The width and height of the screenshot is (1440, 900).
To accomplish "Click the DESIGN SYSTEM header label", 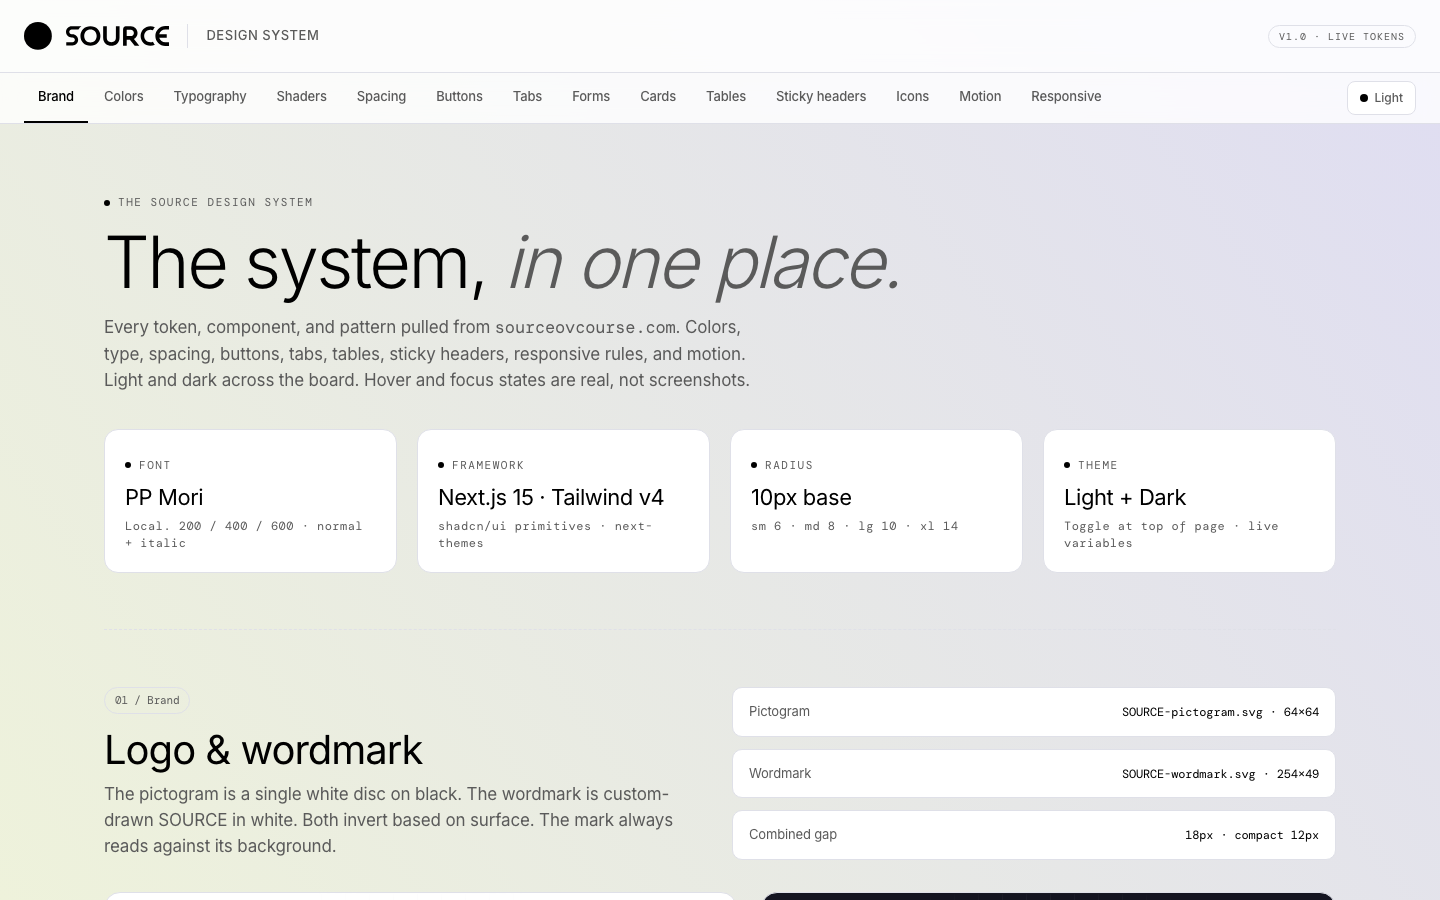I will coord(263,36).
